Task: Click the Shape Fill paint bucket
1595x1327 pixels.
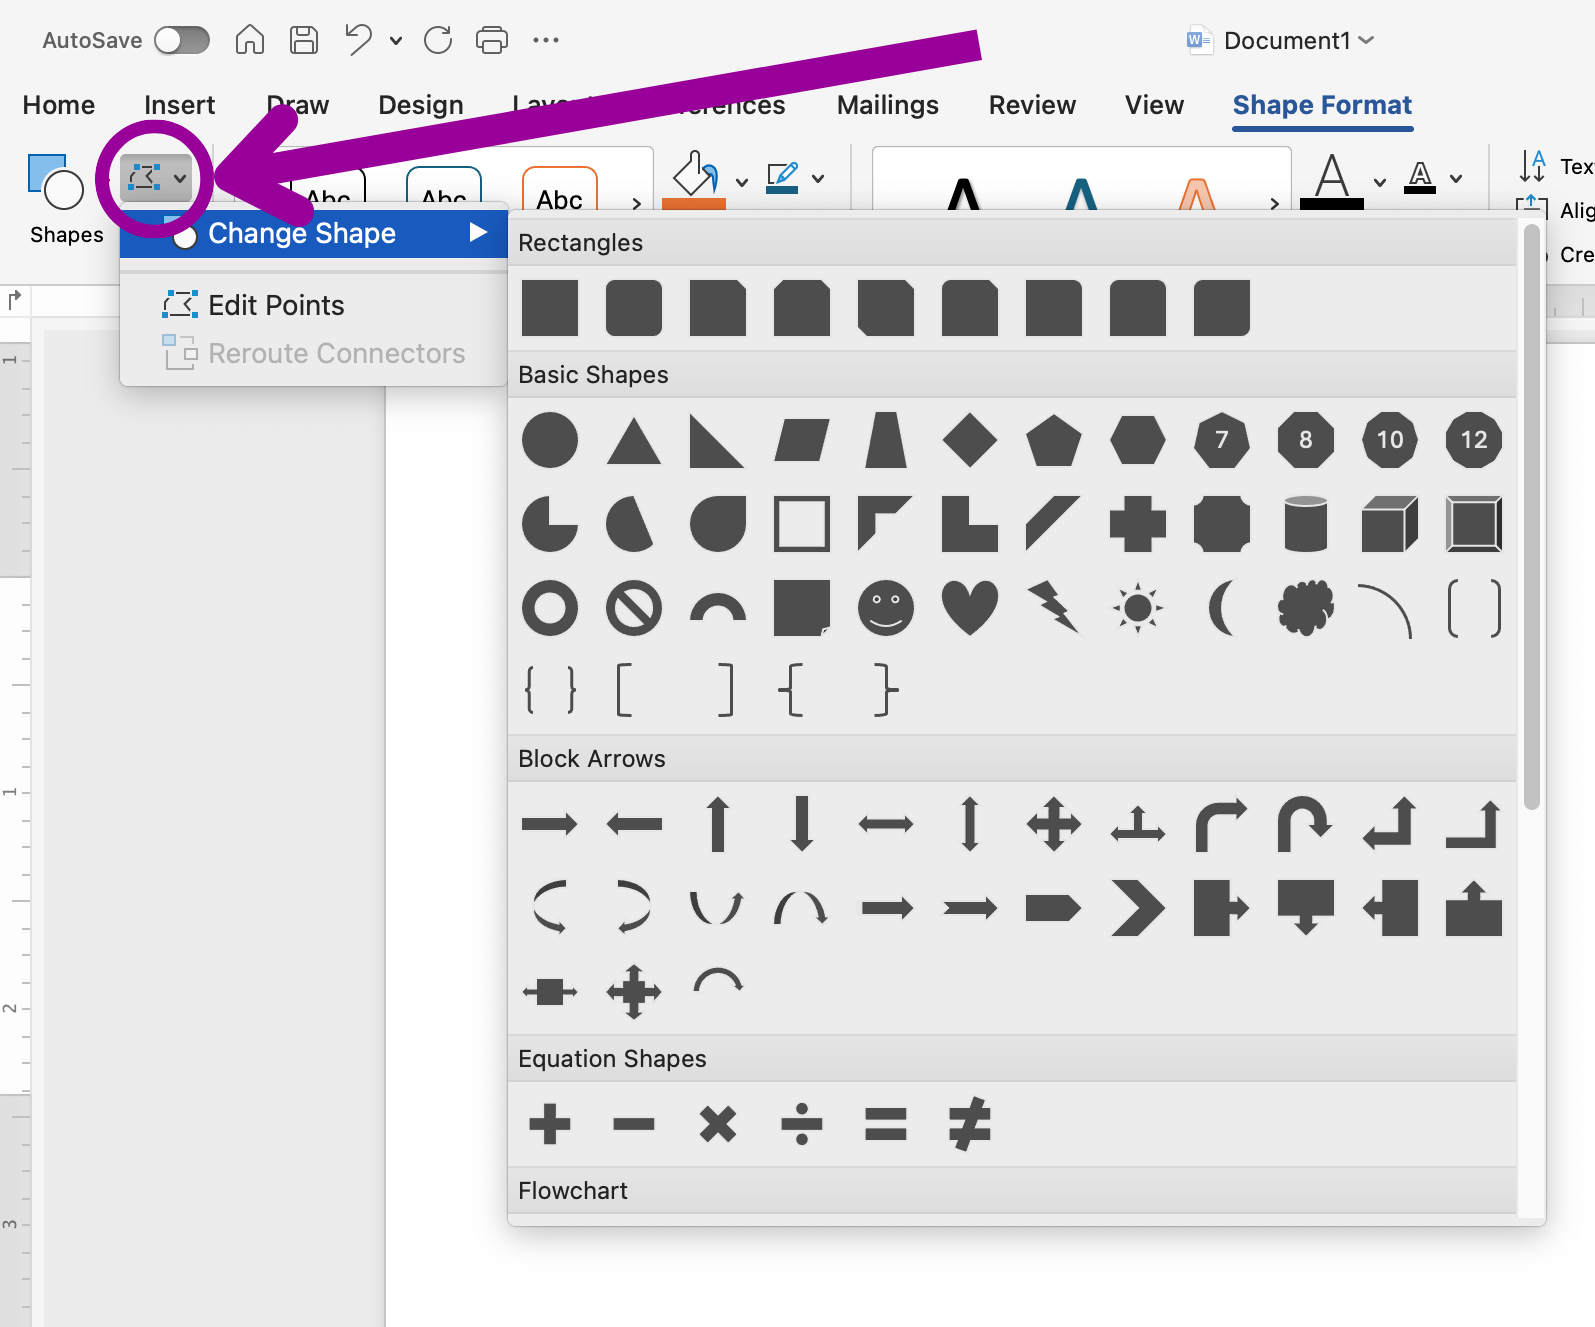Action: tap(694, 180)
